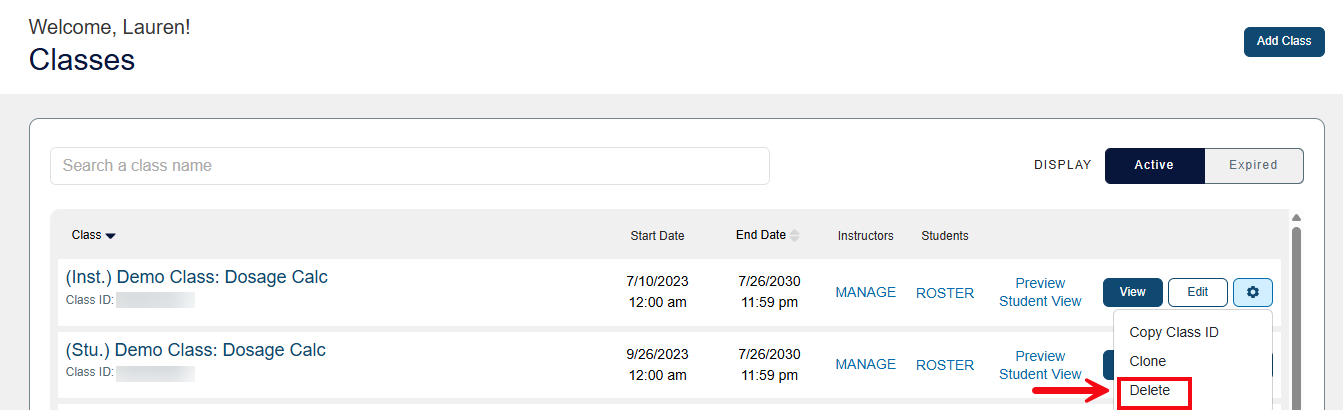The width and height of the screenshot is (1343, 410).
Task: Click Class ID label under Inst. Demo Class
Action: [x=90, y=300]
